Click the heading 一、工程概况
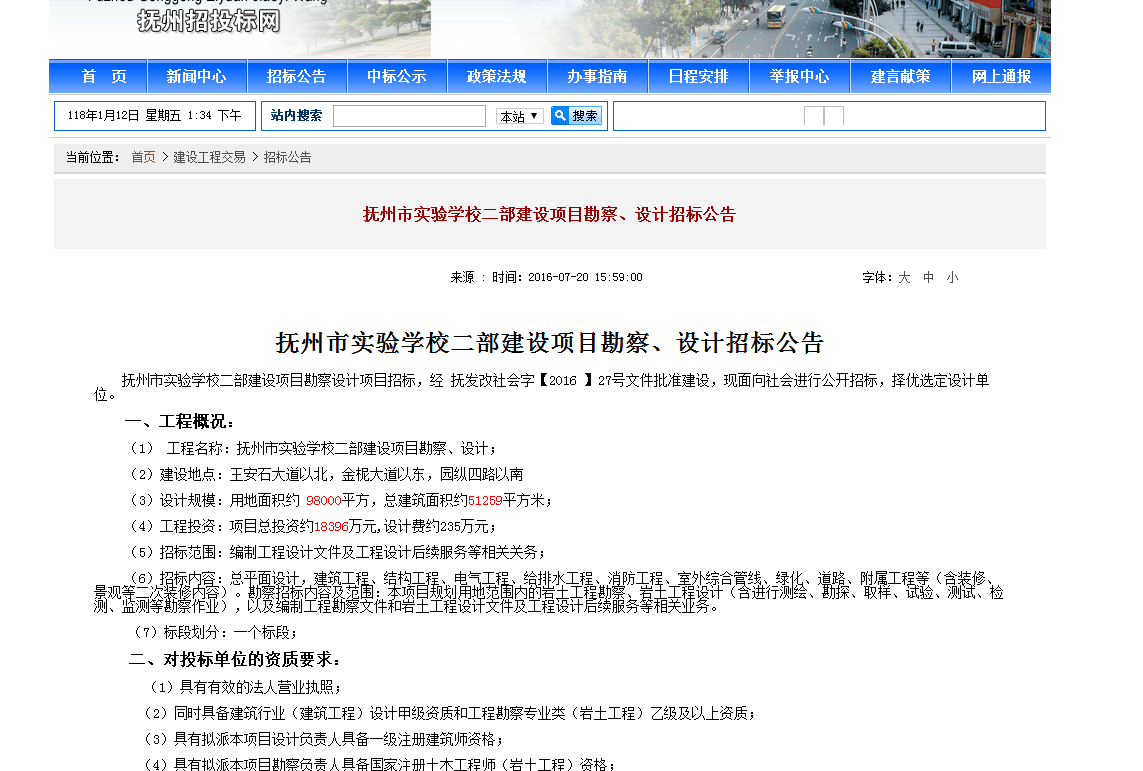The height and width of the screenshot is (771, 1143). click(179, 422)
